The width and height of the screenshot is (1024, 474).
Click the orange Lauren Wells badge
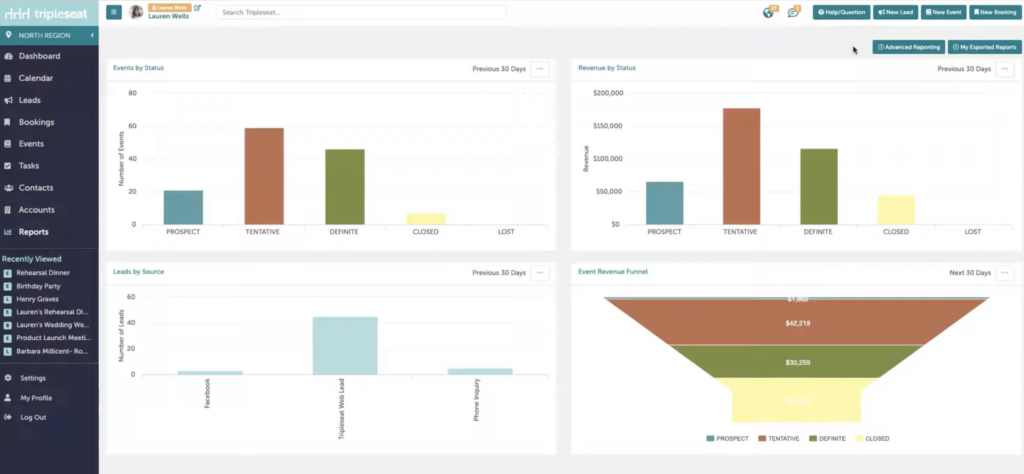click(x=170, y=7)
